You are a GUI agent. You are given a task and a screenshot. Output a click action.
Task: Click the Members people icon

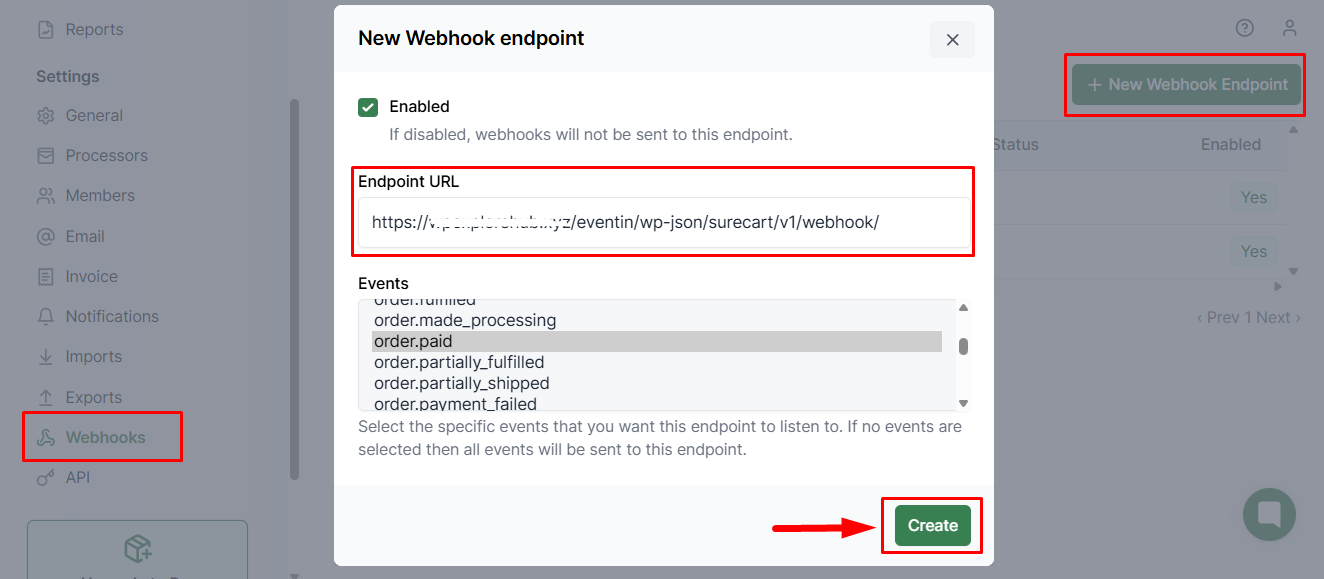click(45, 196)
